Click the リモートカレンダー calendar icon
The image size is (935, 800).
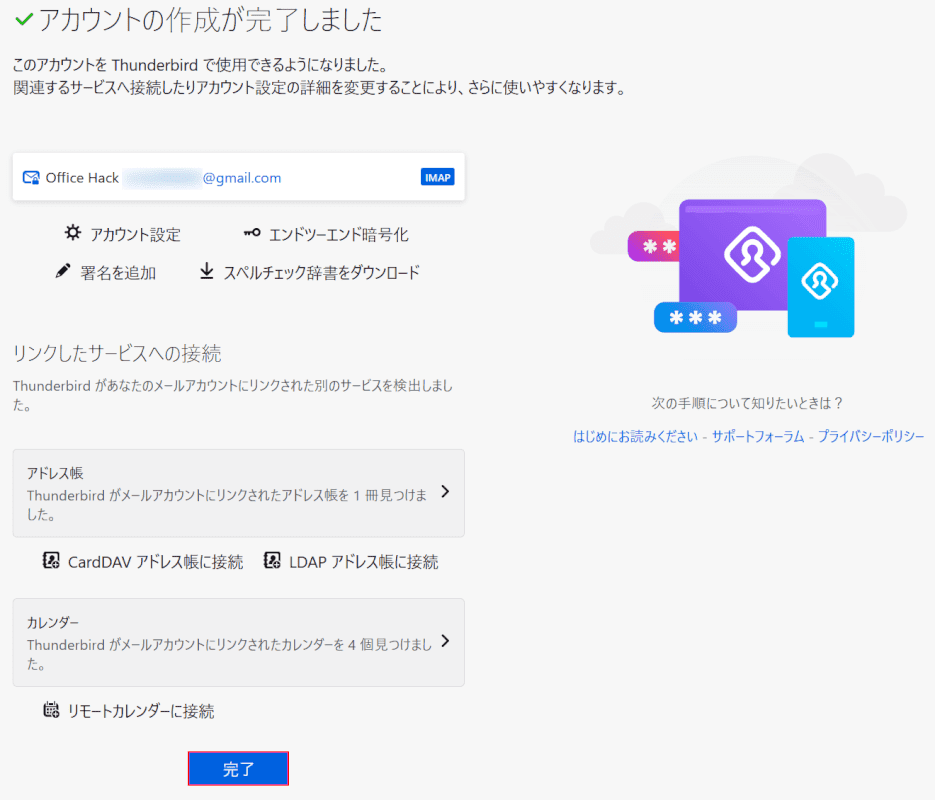[x=51, y=709]
